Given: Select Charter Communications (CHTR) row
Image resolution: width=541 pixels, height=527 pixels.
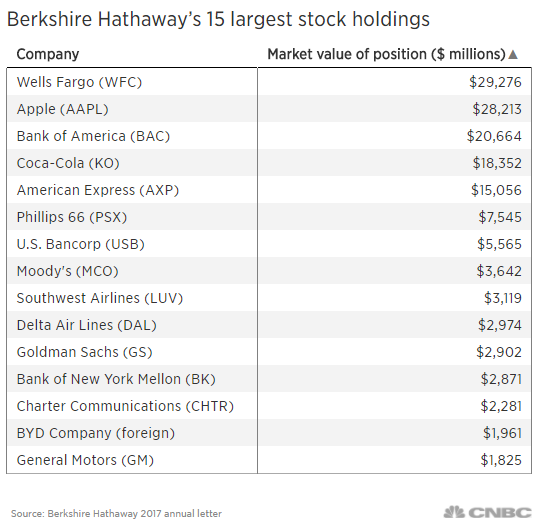Looking at the screenshot, I should pos(269,406).
